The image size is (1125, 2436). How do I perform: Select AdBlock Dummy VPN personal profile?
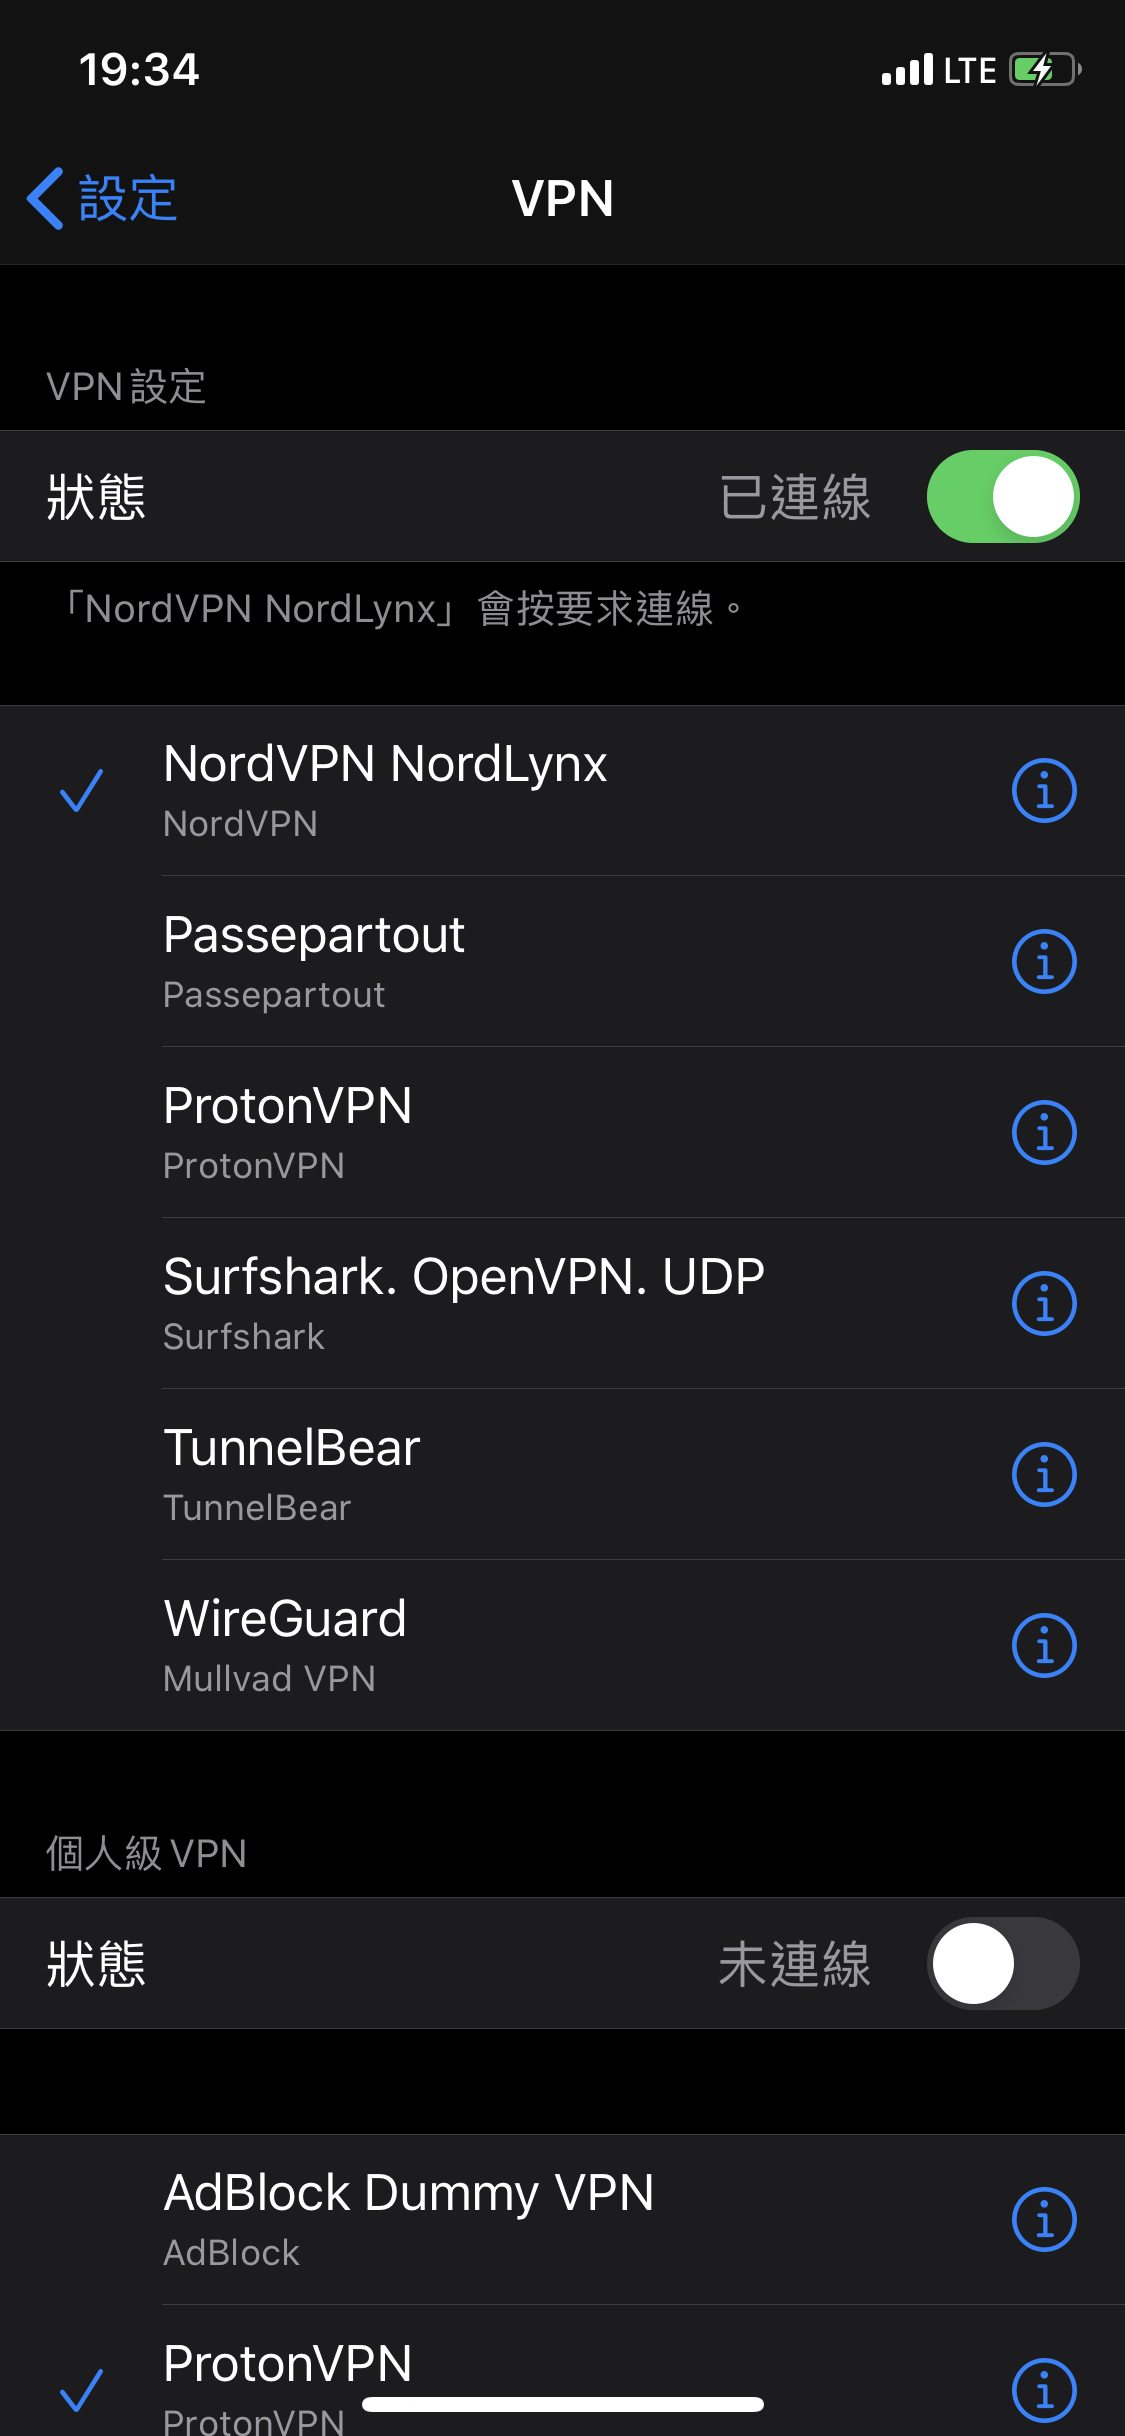pos(562,2220)
